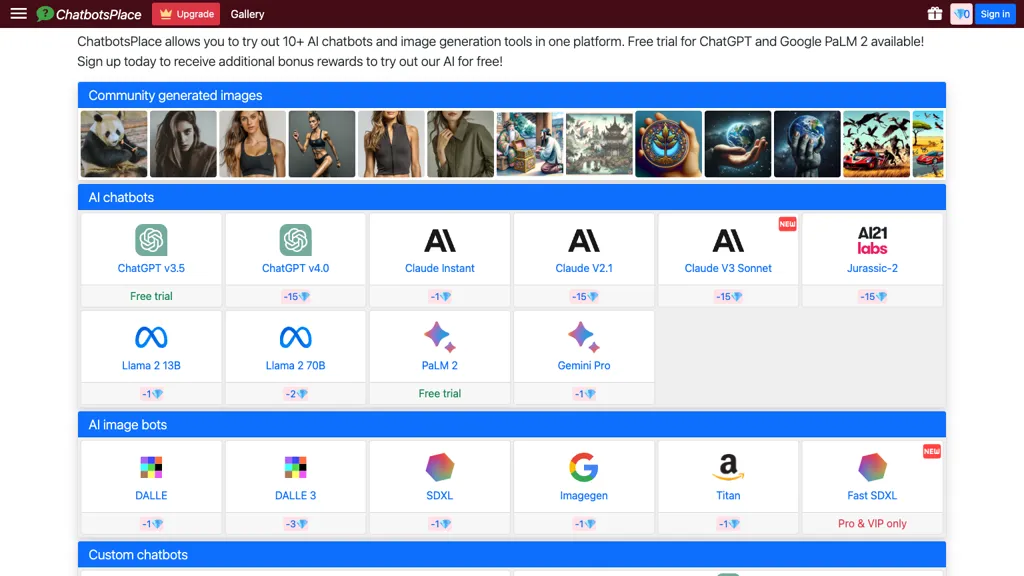Click the Free trial label under PaLM 2

click(x=440, y=393)
